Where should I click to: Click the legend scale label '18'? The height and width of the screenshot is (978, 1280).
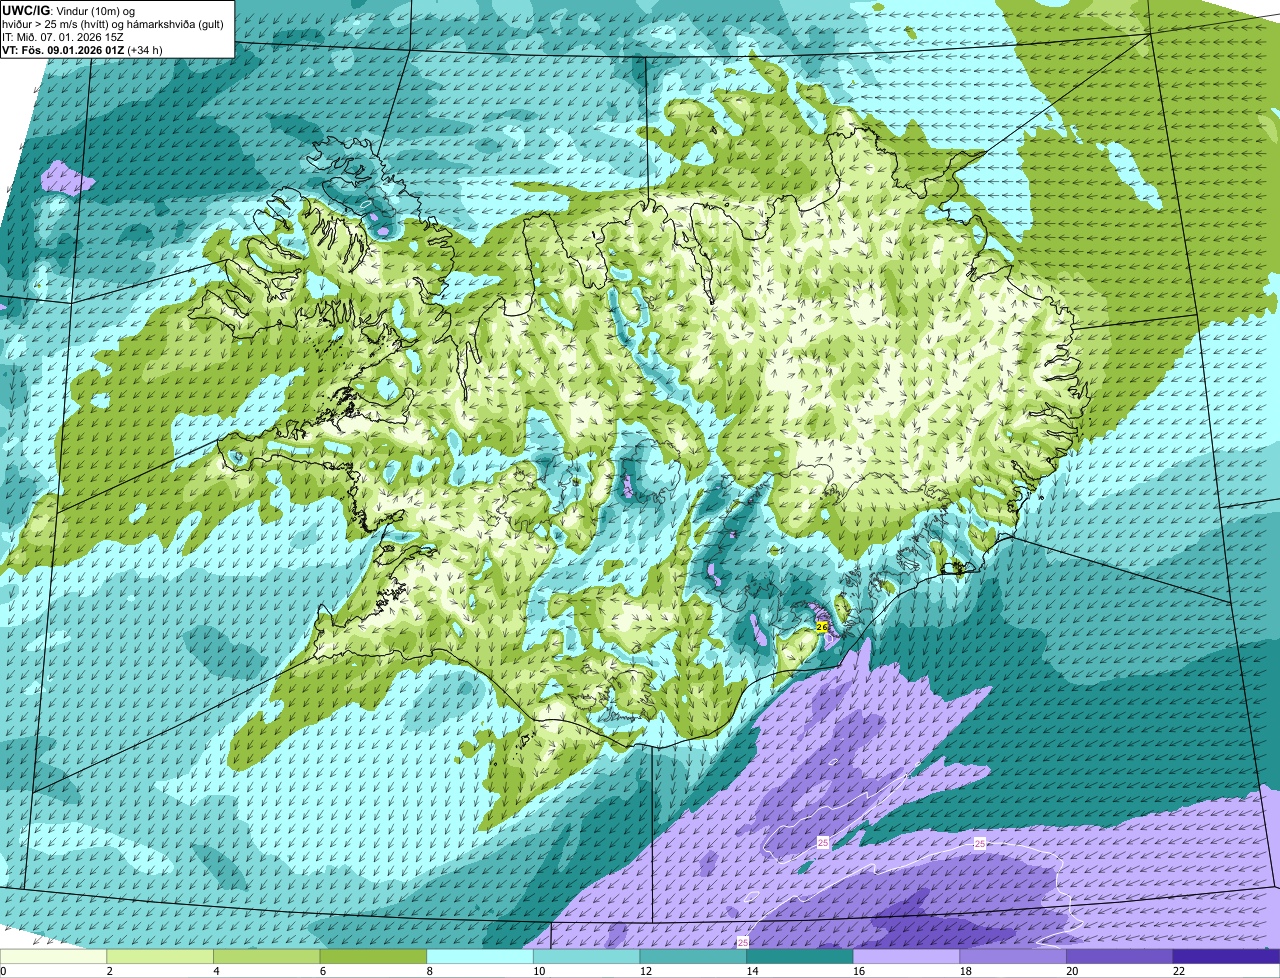pos(966,971)
